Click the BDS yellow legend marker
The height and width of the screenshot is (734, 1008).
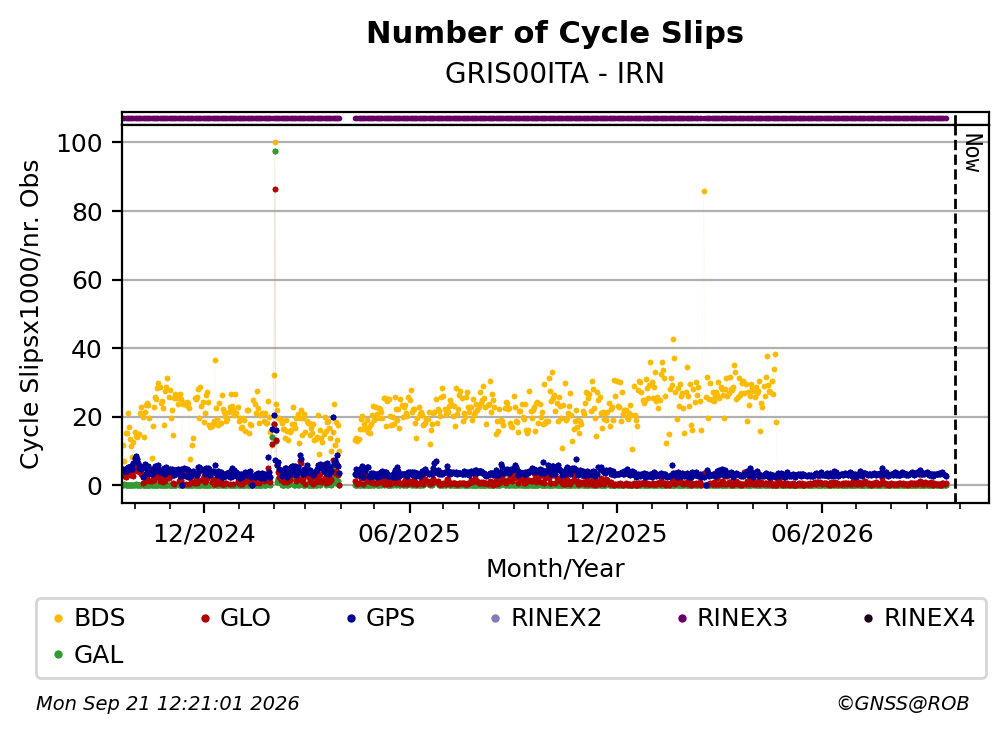(58, 618)
